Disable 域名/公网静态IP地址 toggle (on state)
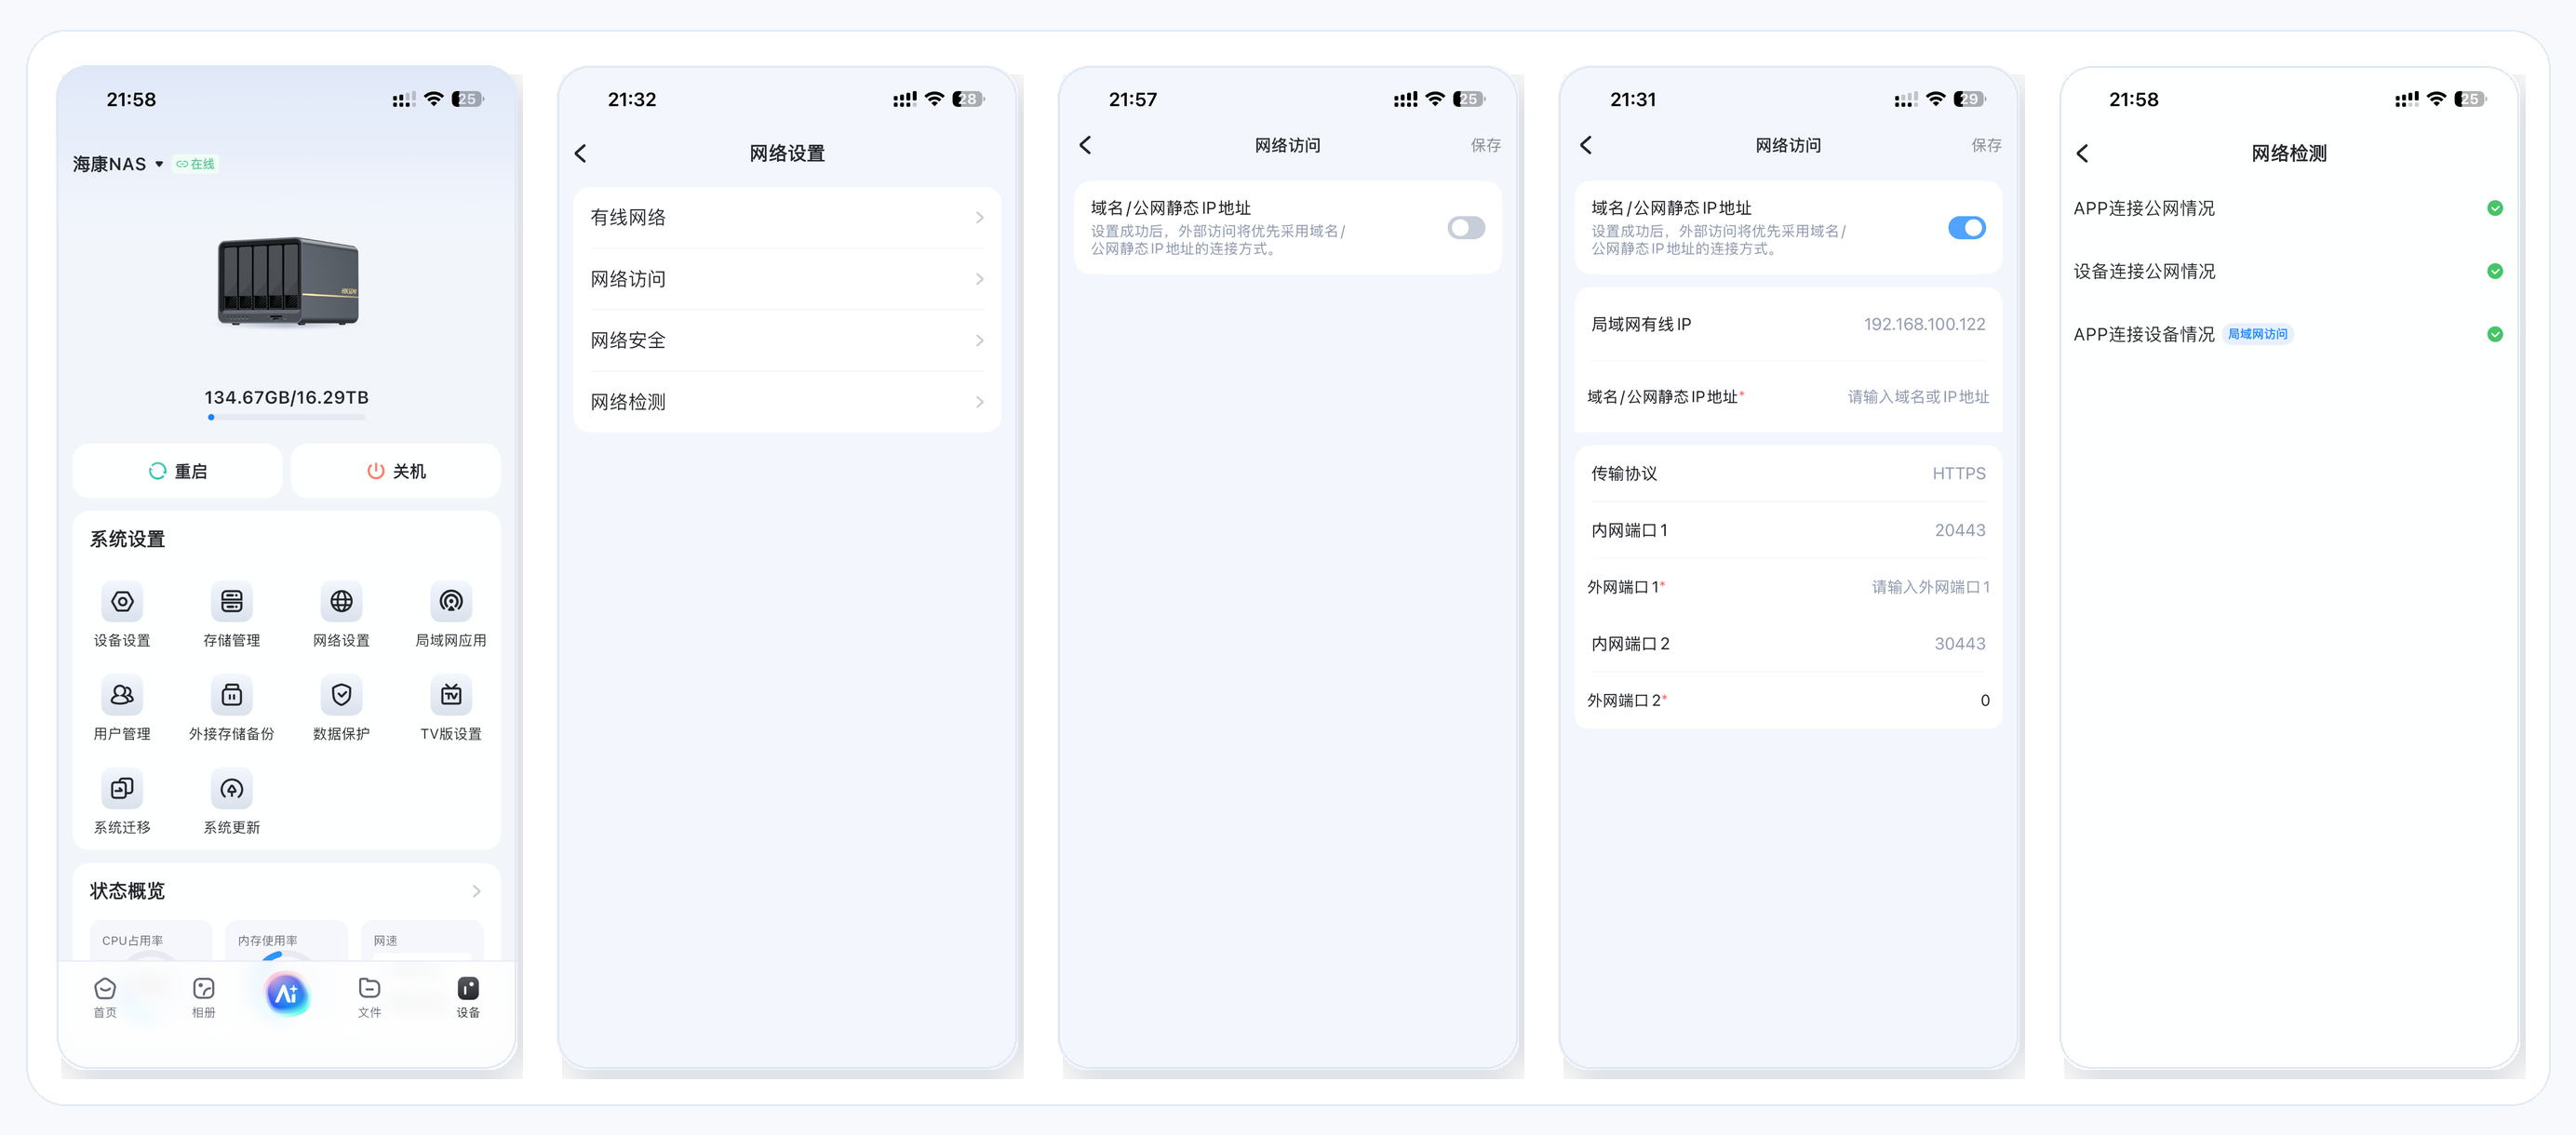Viewport: 2576px width, 1135px height. 1967,228
